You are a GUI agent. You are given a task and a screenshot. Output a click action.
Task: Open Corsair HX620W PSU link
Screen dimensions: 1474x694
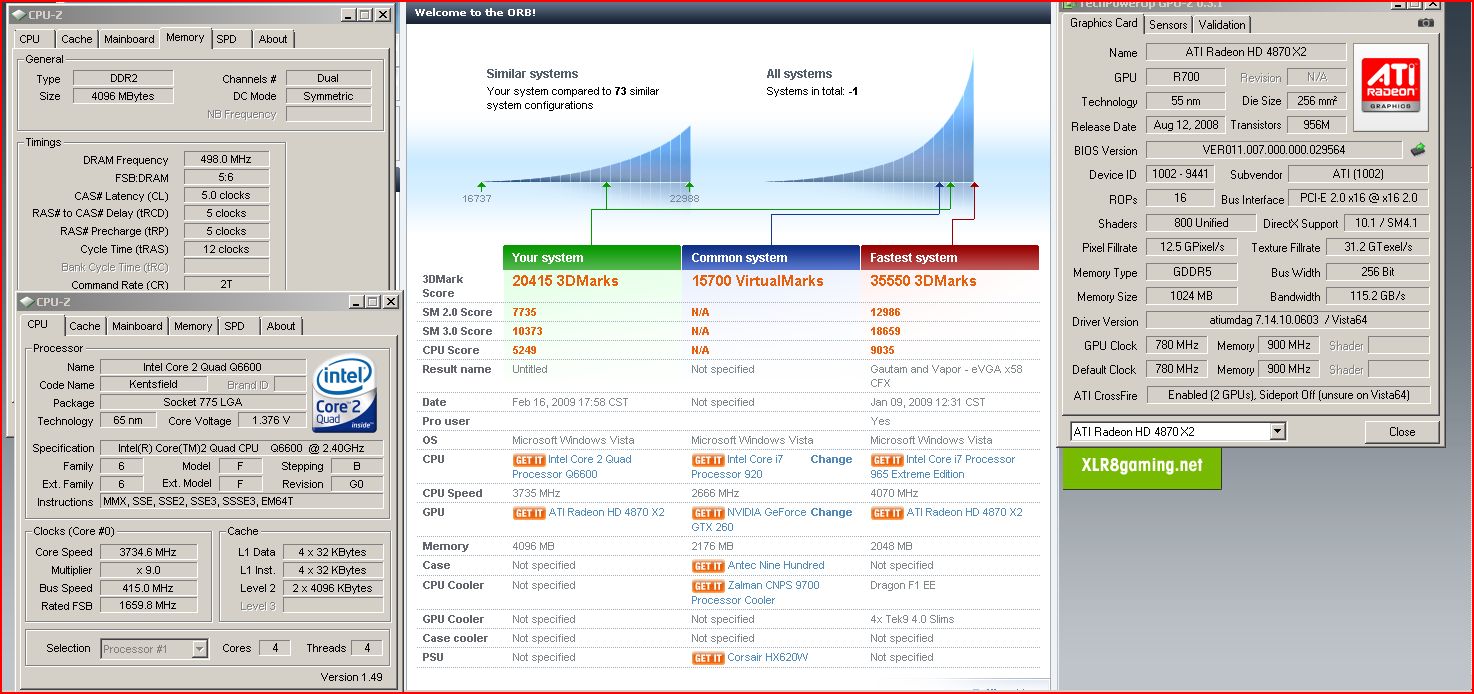coord(768,658)
